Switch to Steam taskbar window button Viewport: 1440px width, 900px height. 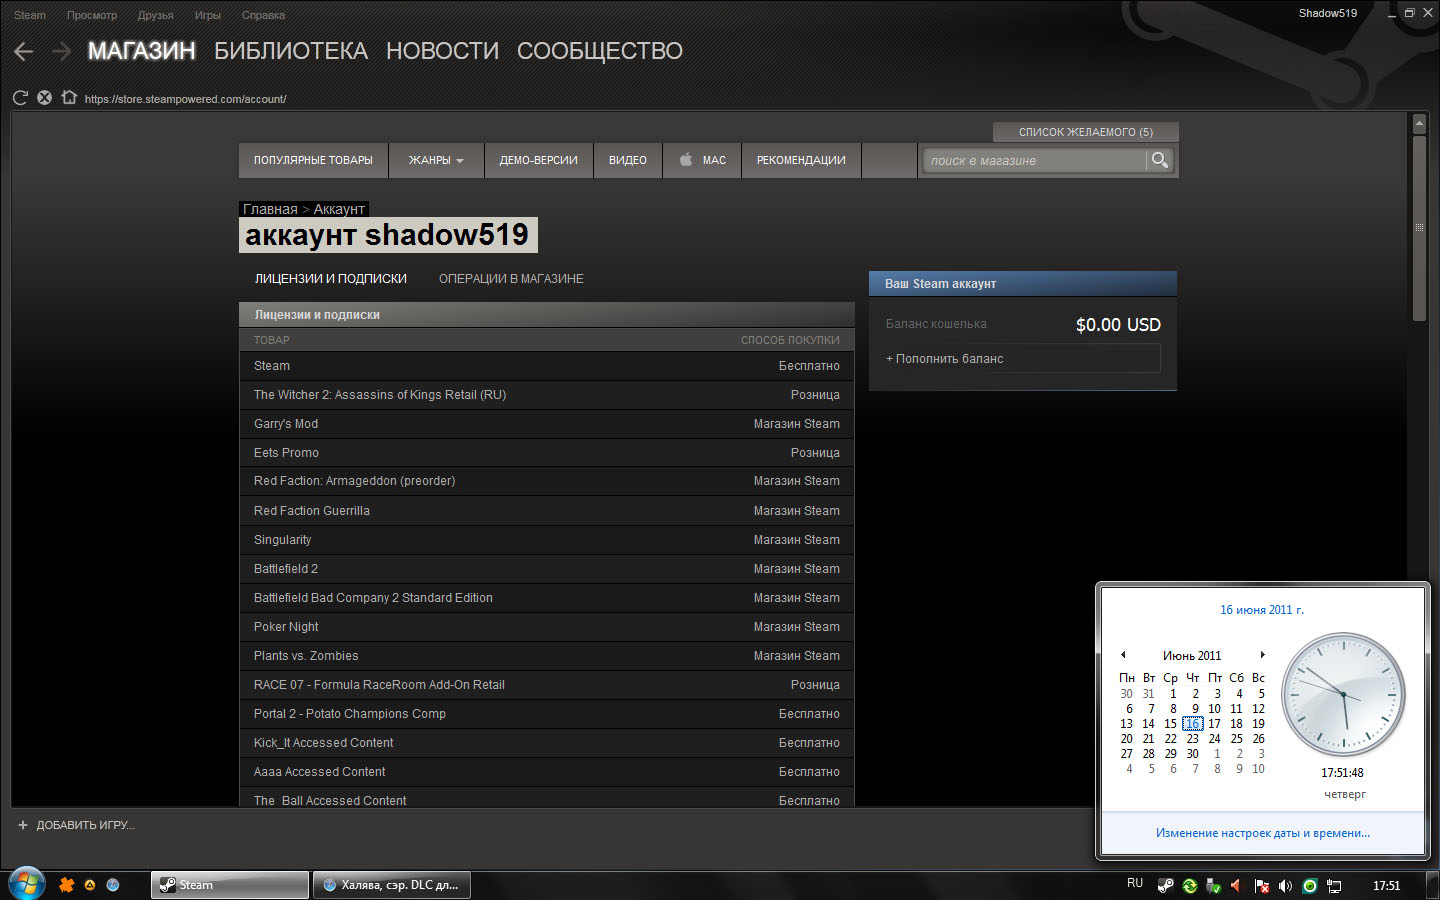pos(230,885)
